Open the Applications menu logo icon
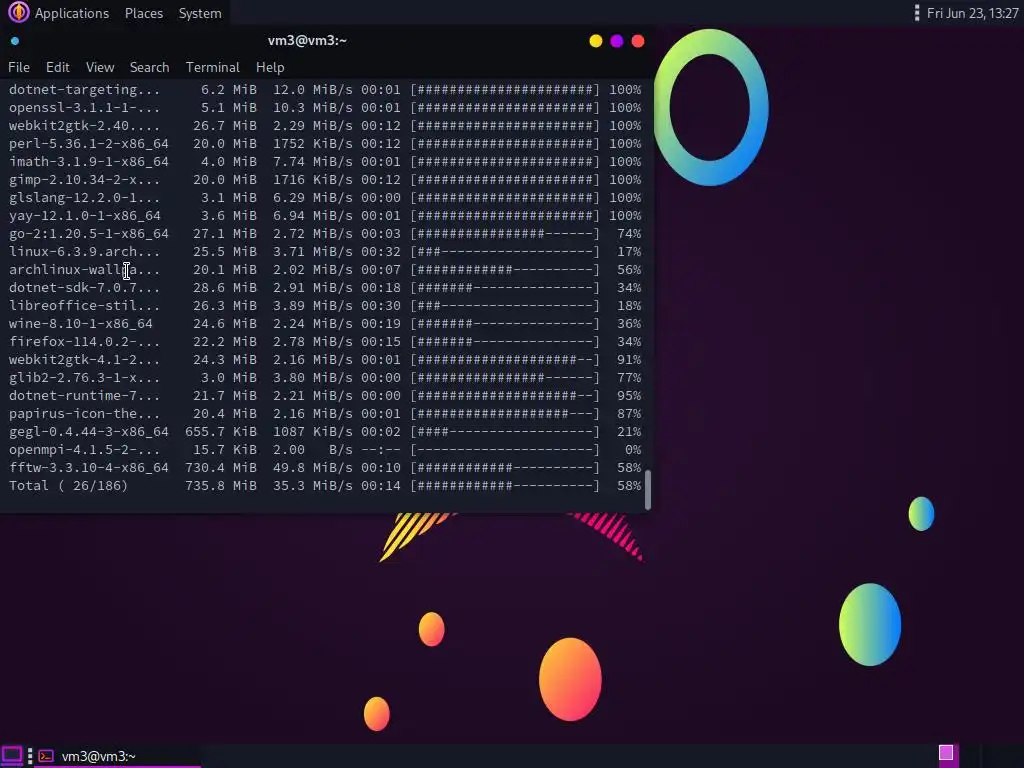1024x768 pixels. (18, 12)
